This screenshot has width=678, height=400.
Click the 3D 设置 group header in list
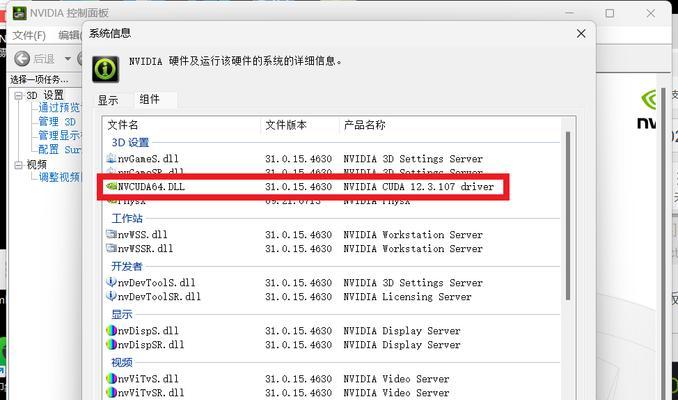point(130,142)
